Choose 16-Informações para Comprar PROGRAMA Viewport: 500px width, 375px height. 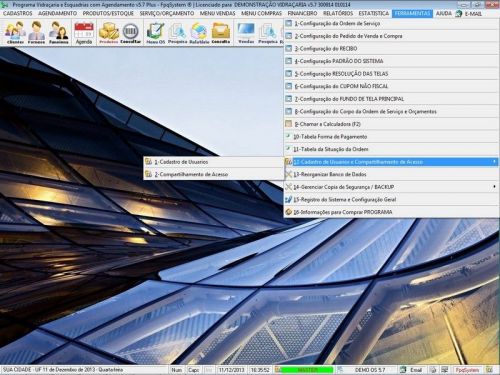(391, 212)
